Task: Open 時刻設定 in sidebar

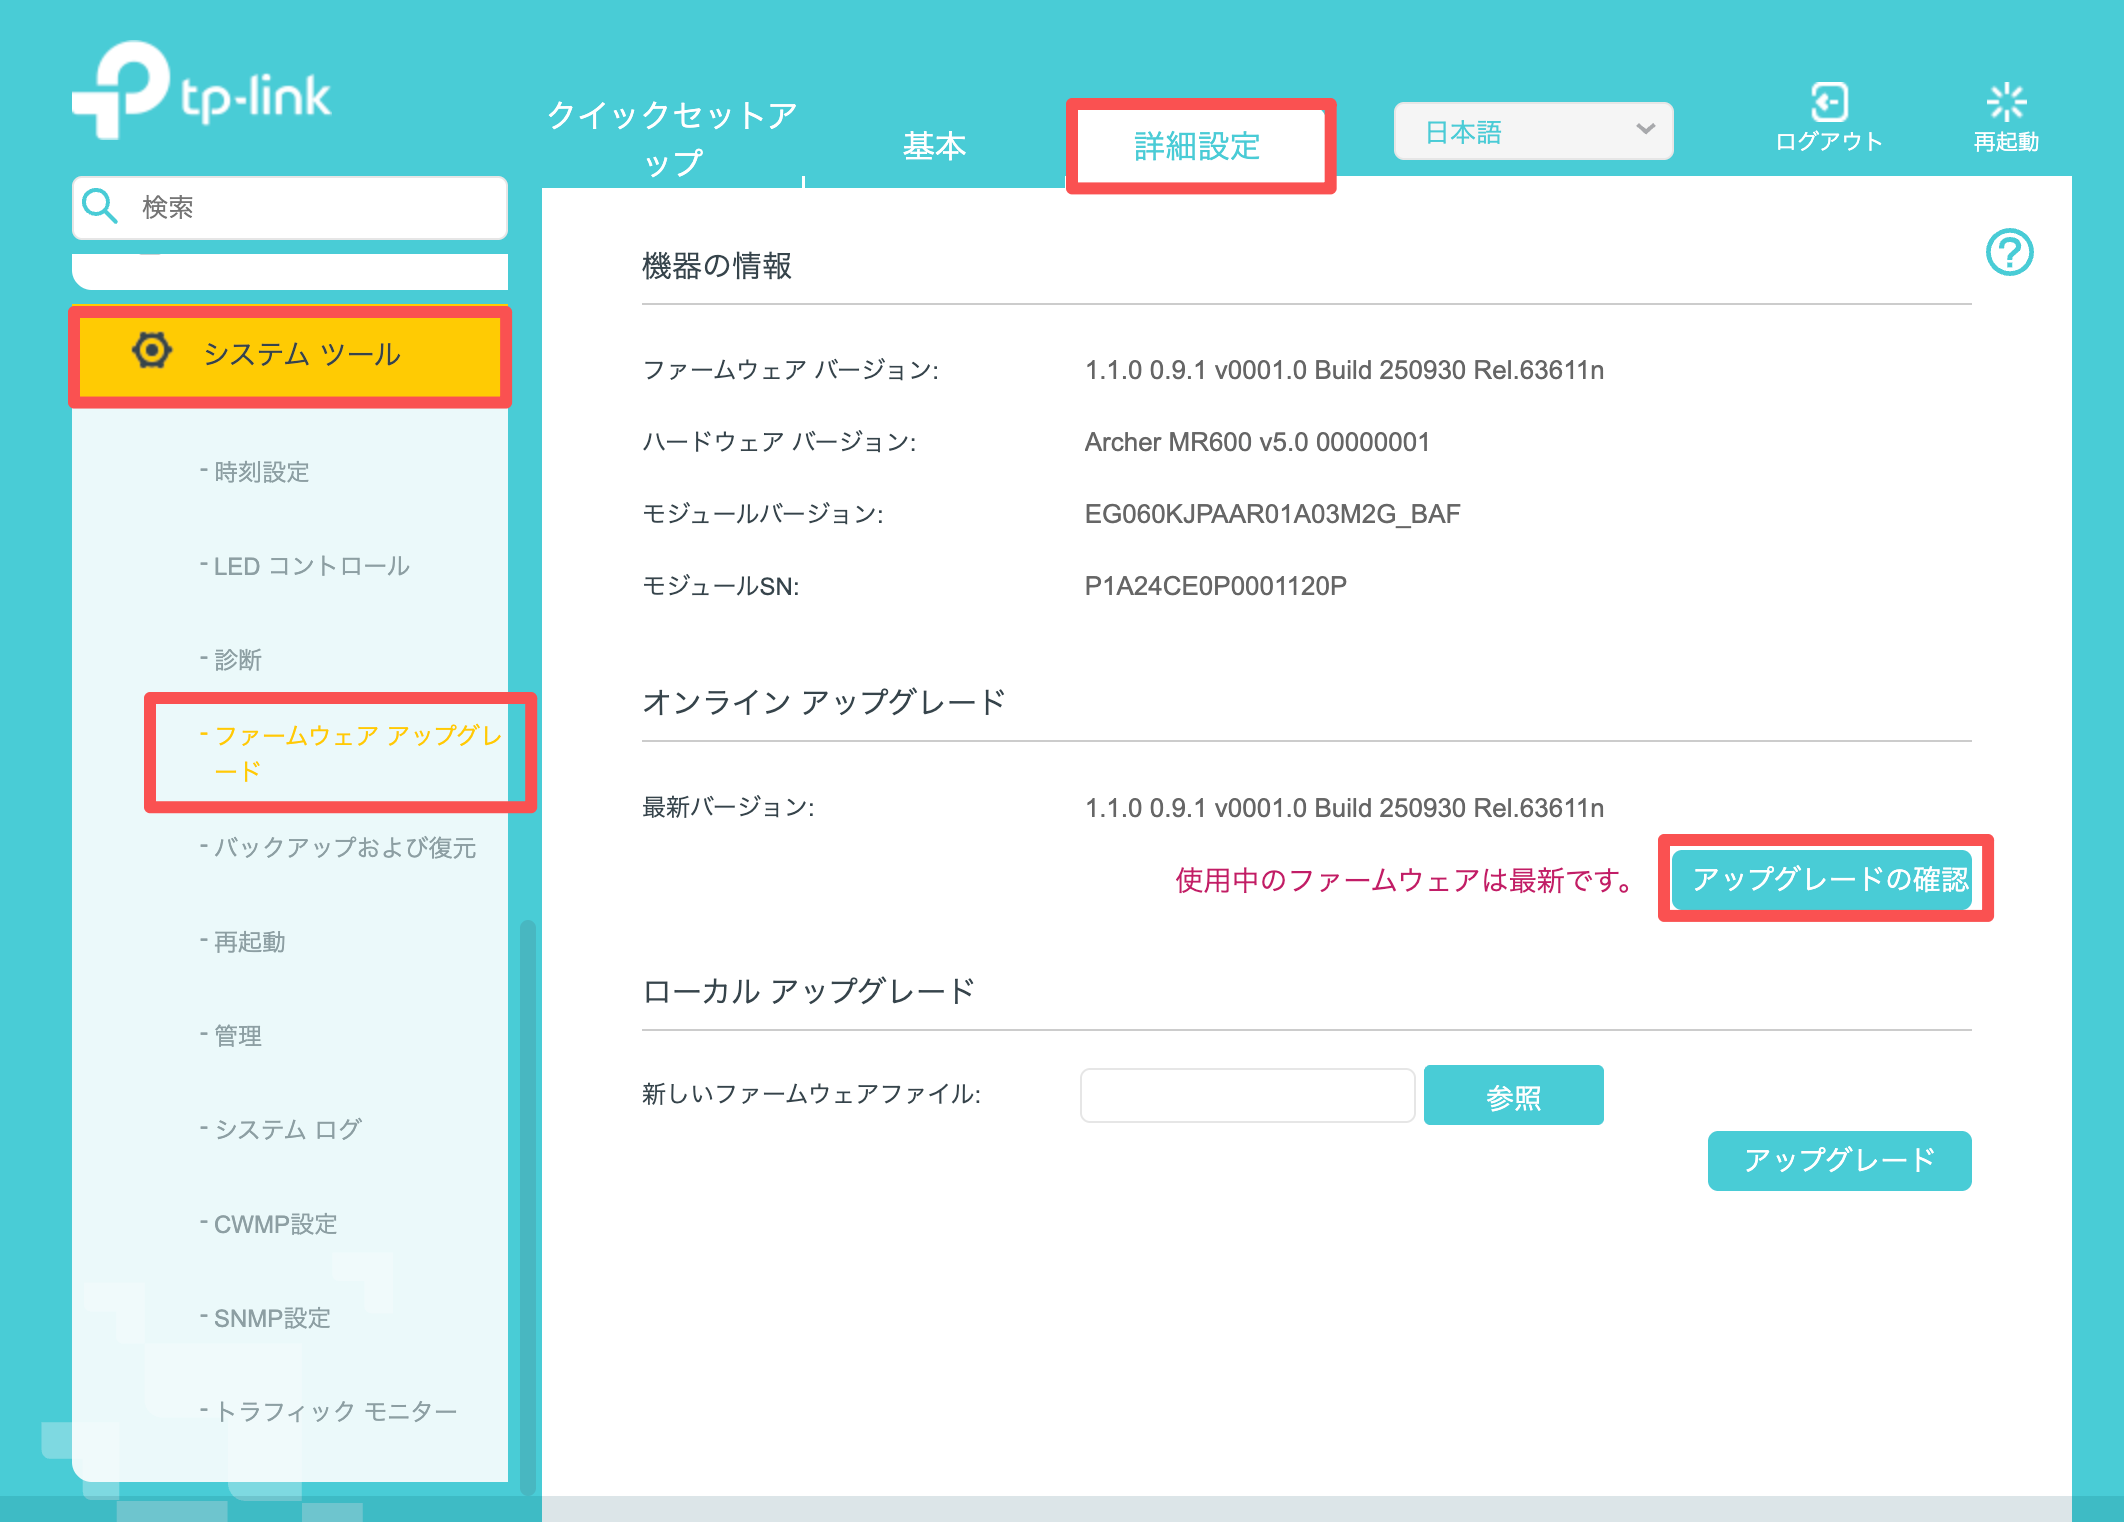Action: coord(262,472)
